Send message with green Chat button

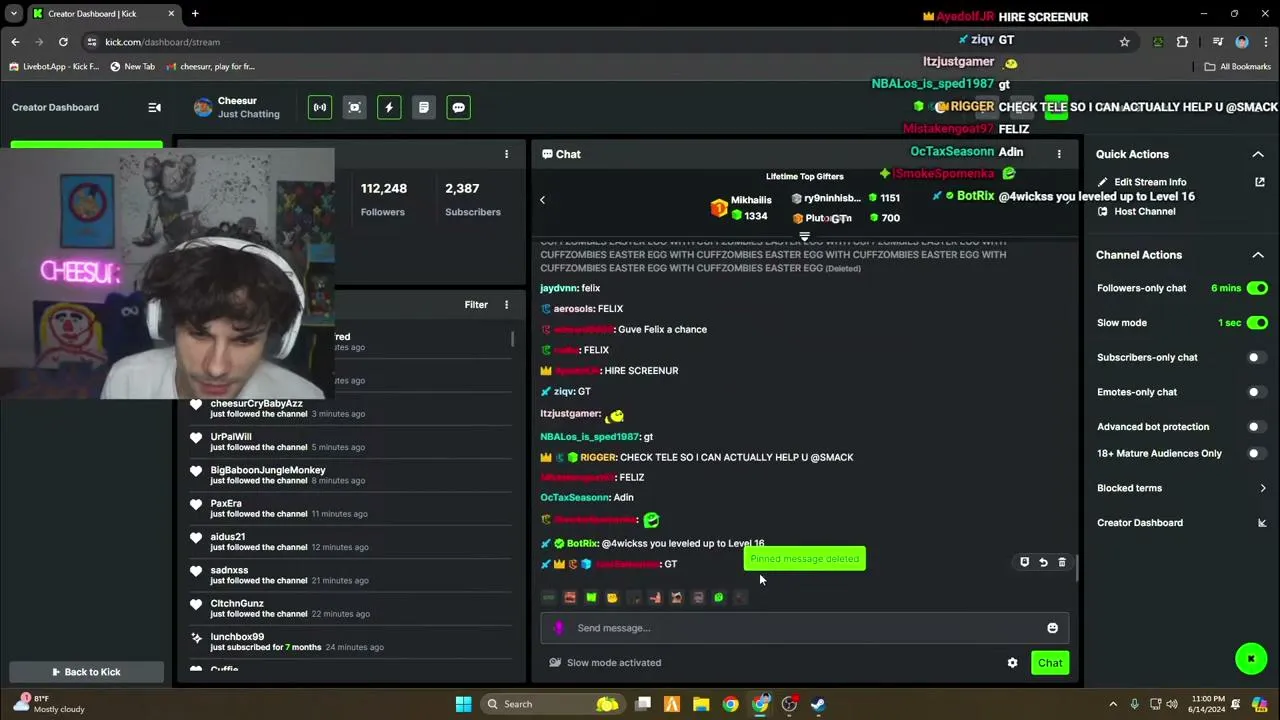[x=1050, y=663]
